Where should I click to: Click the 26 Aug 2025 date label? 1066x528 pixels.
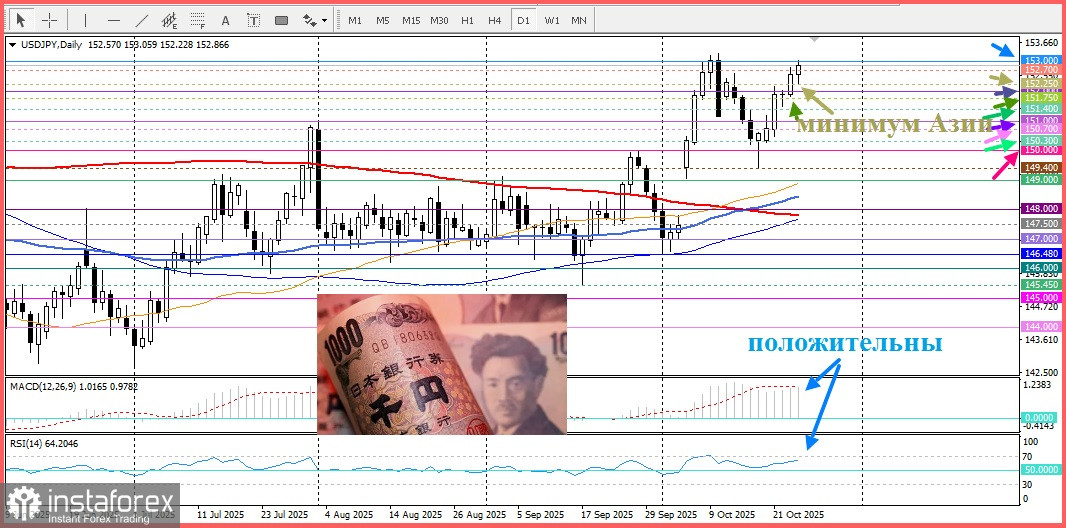(477, 514)
